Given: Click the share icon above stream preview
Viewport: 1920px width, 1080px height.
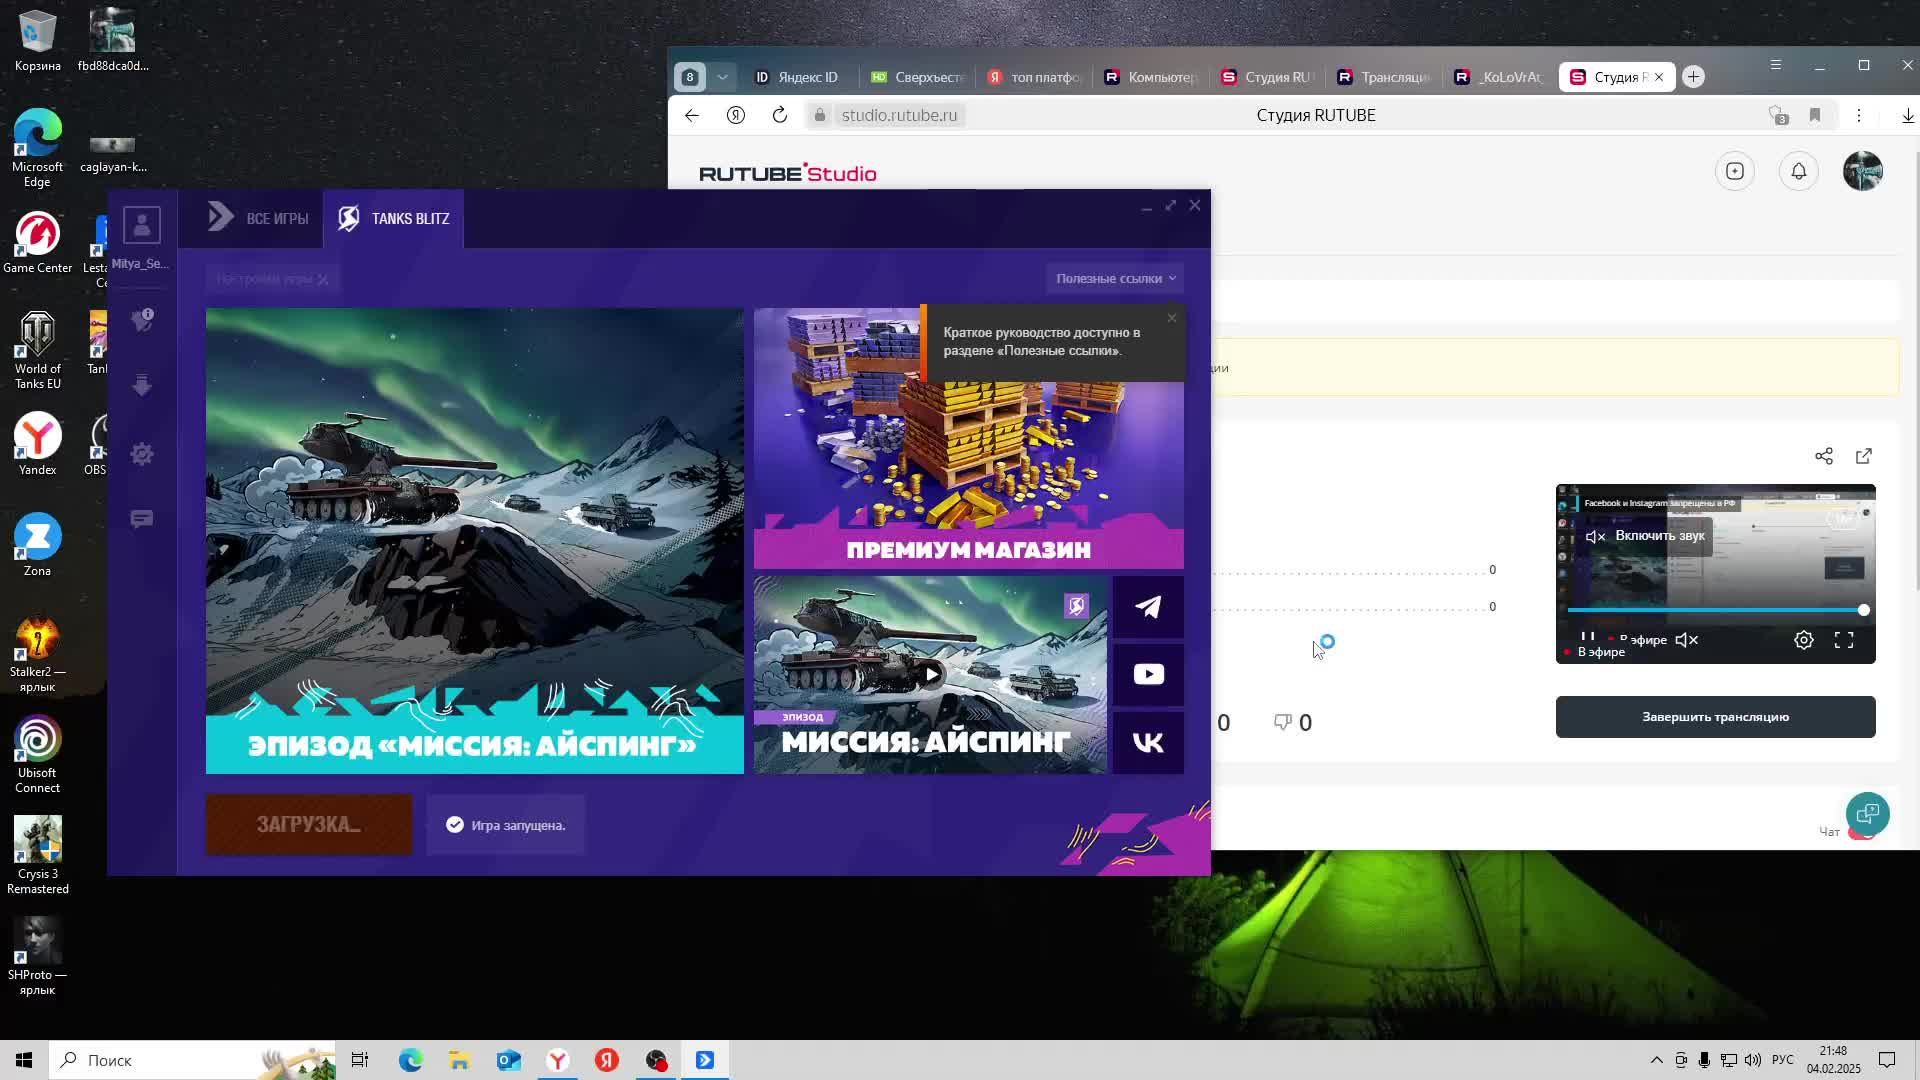Looking at the screenshot, I should click(x=1823, y=456).
